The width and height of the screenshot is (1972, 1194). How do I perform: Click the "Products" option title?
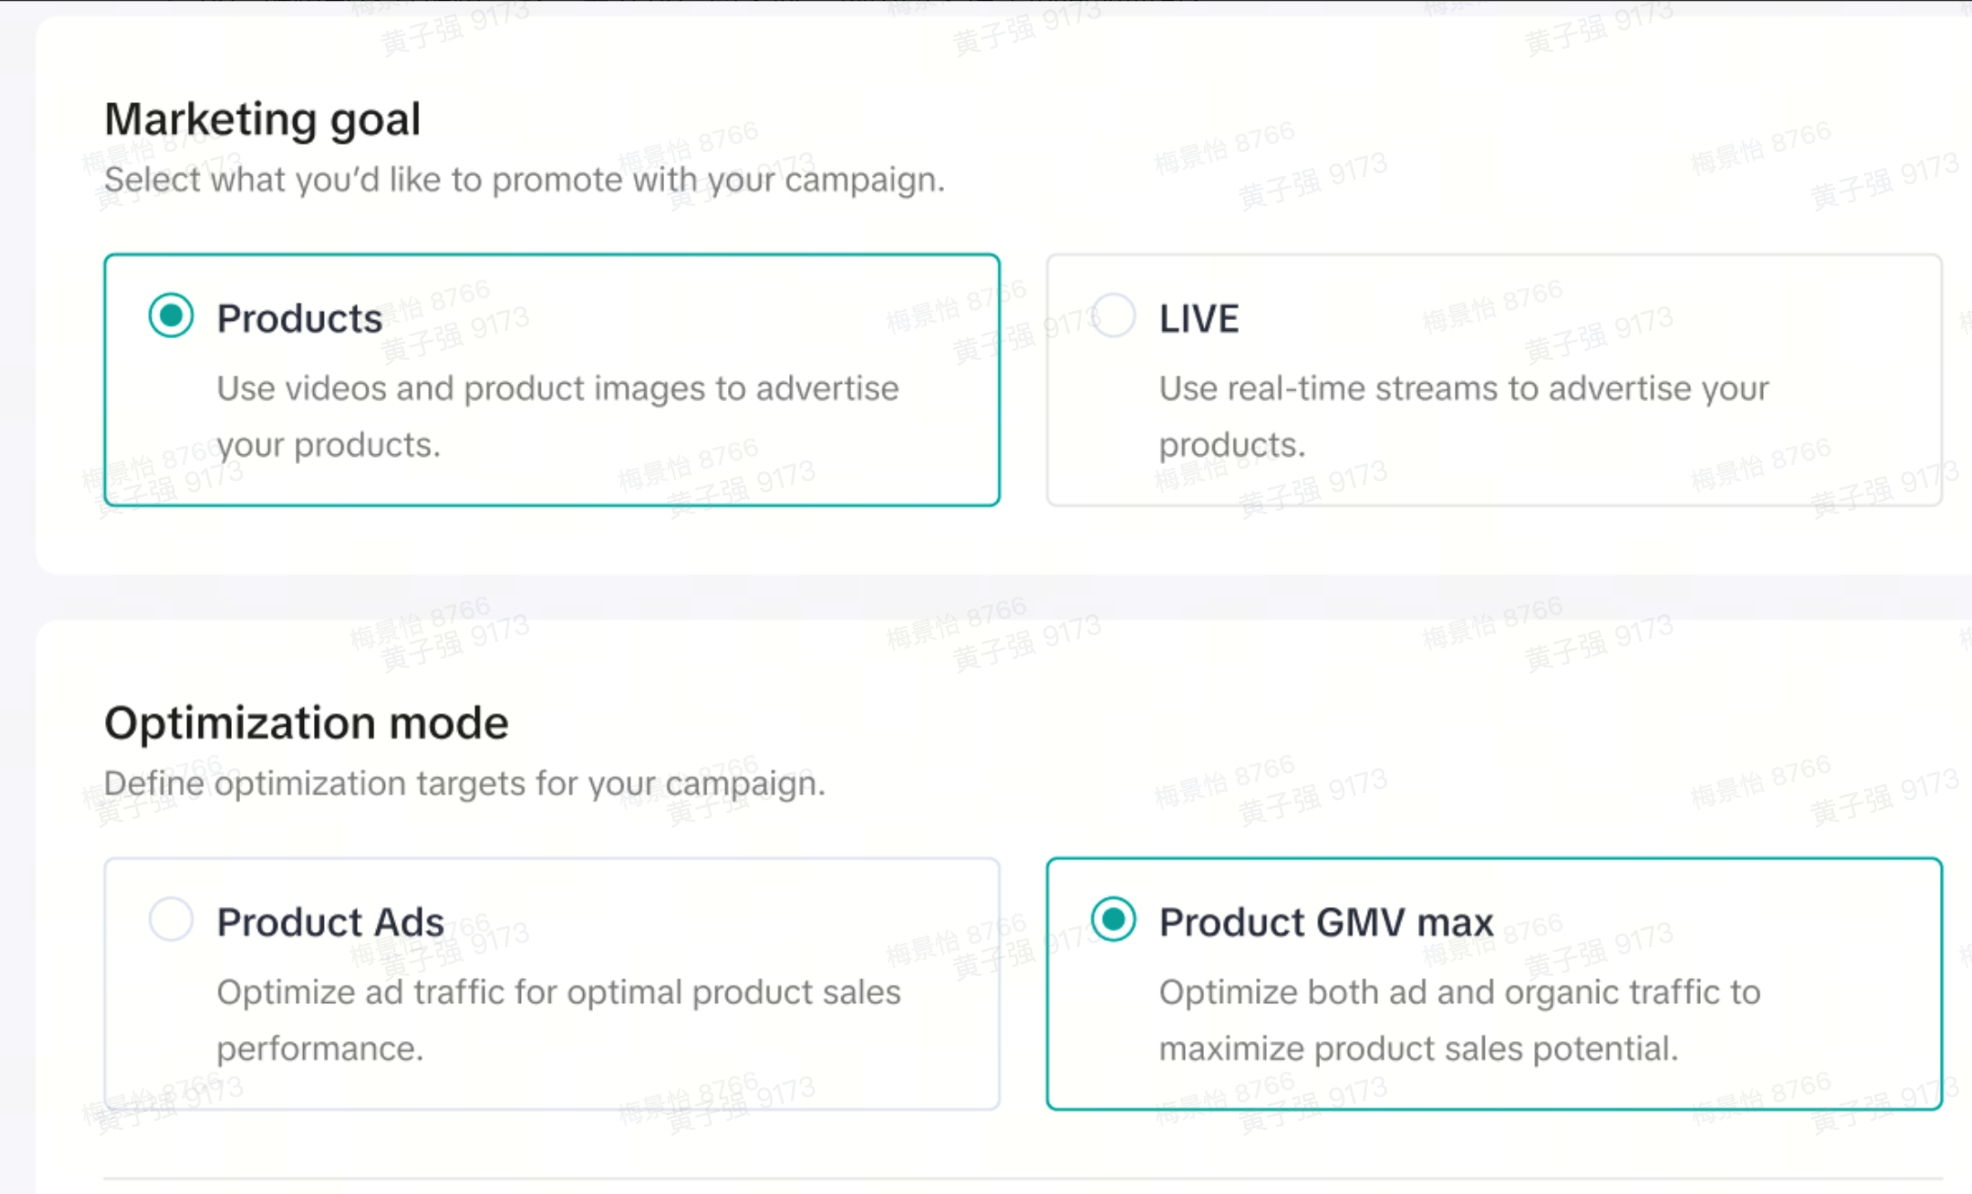coord(299,318)
